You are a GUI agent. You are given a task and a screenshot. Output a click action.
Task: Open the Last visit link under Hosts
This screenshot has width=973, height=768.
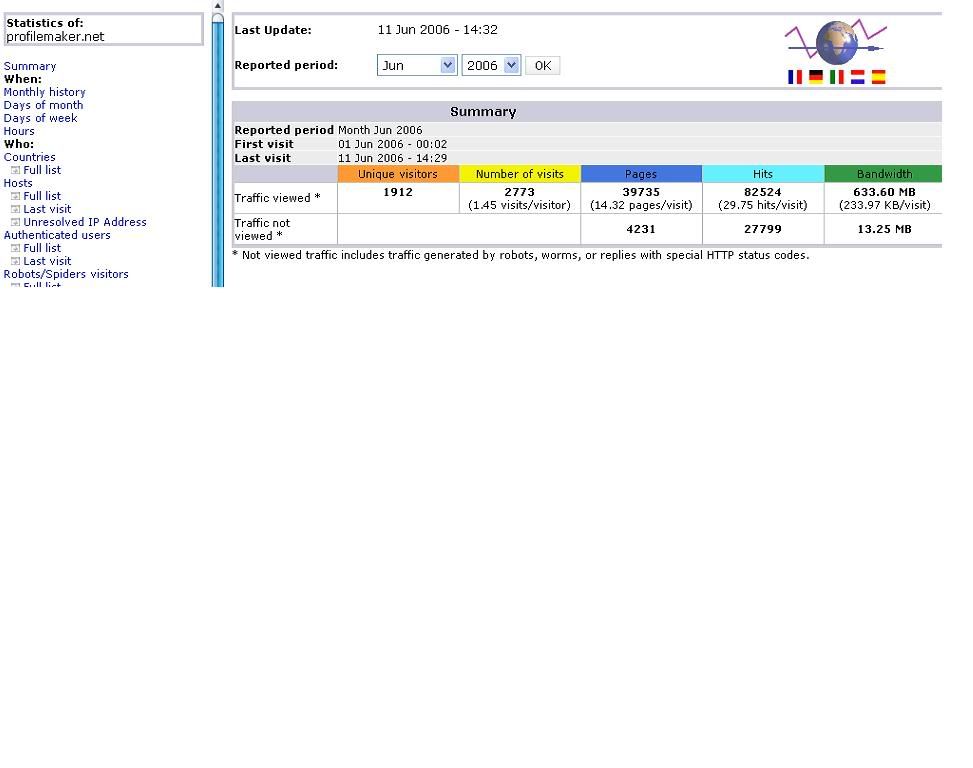(x=47, y=209)
